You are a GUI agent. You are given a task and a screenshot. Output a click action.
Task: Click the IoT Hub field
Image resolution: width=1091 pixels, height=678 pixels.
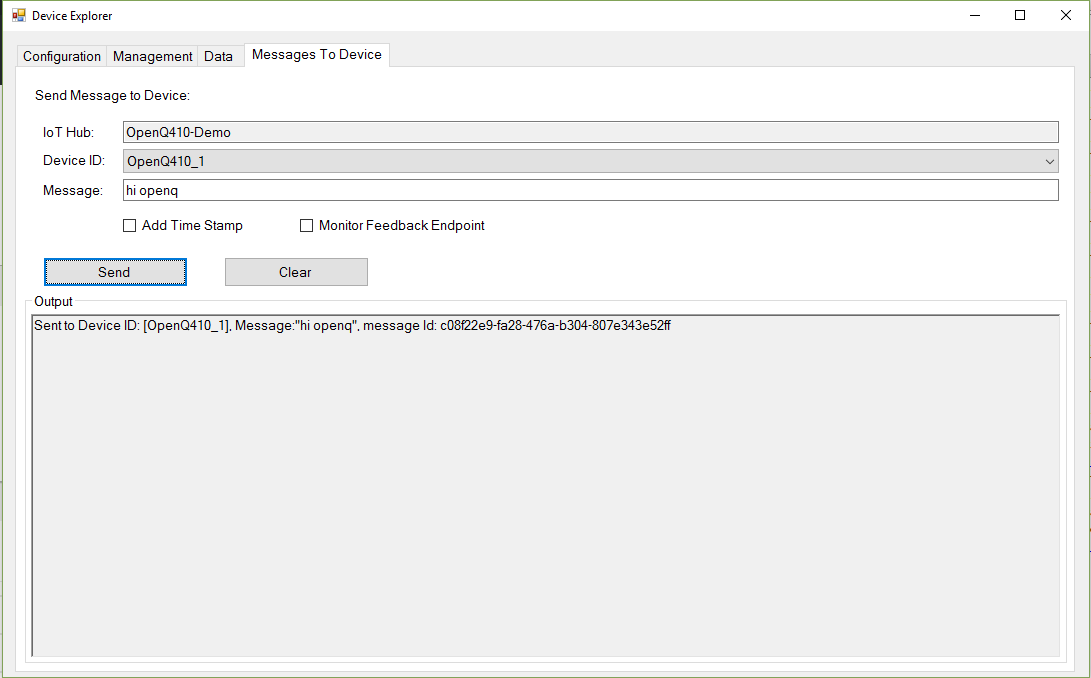pos(591,132)
